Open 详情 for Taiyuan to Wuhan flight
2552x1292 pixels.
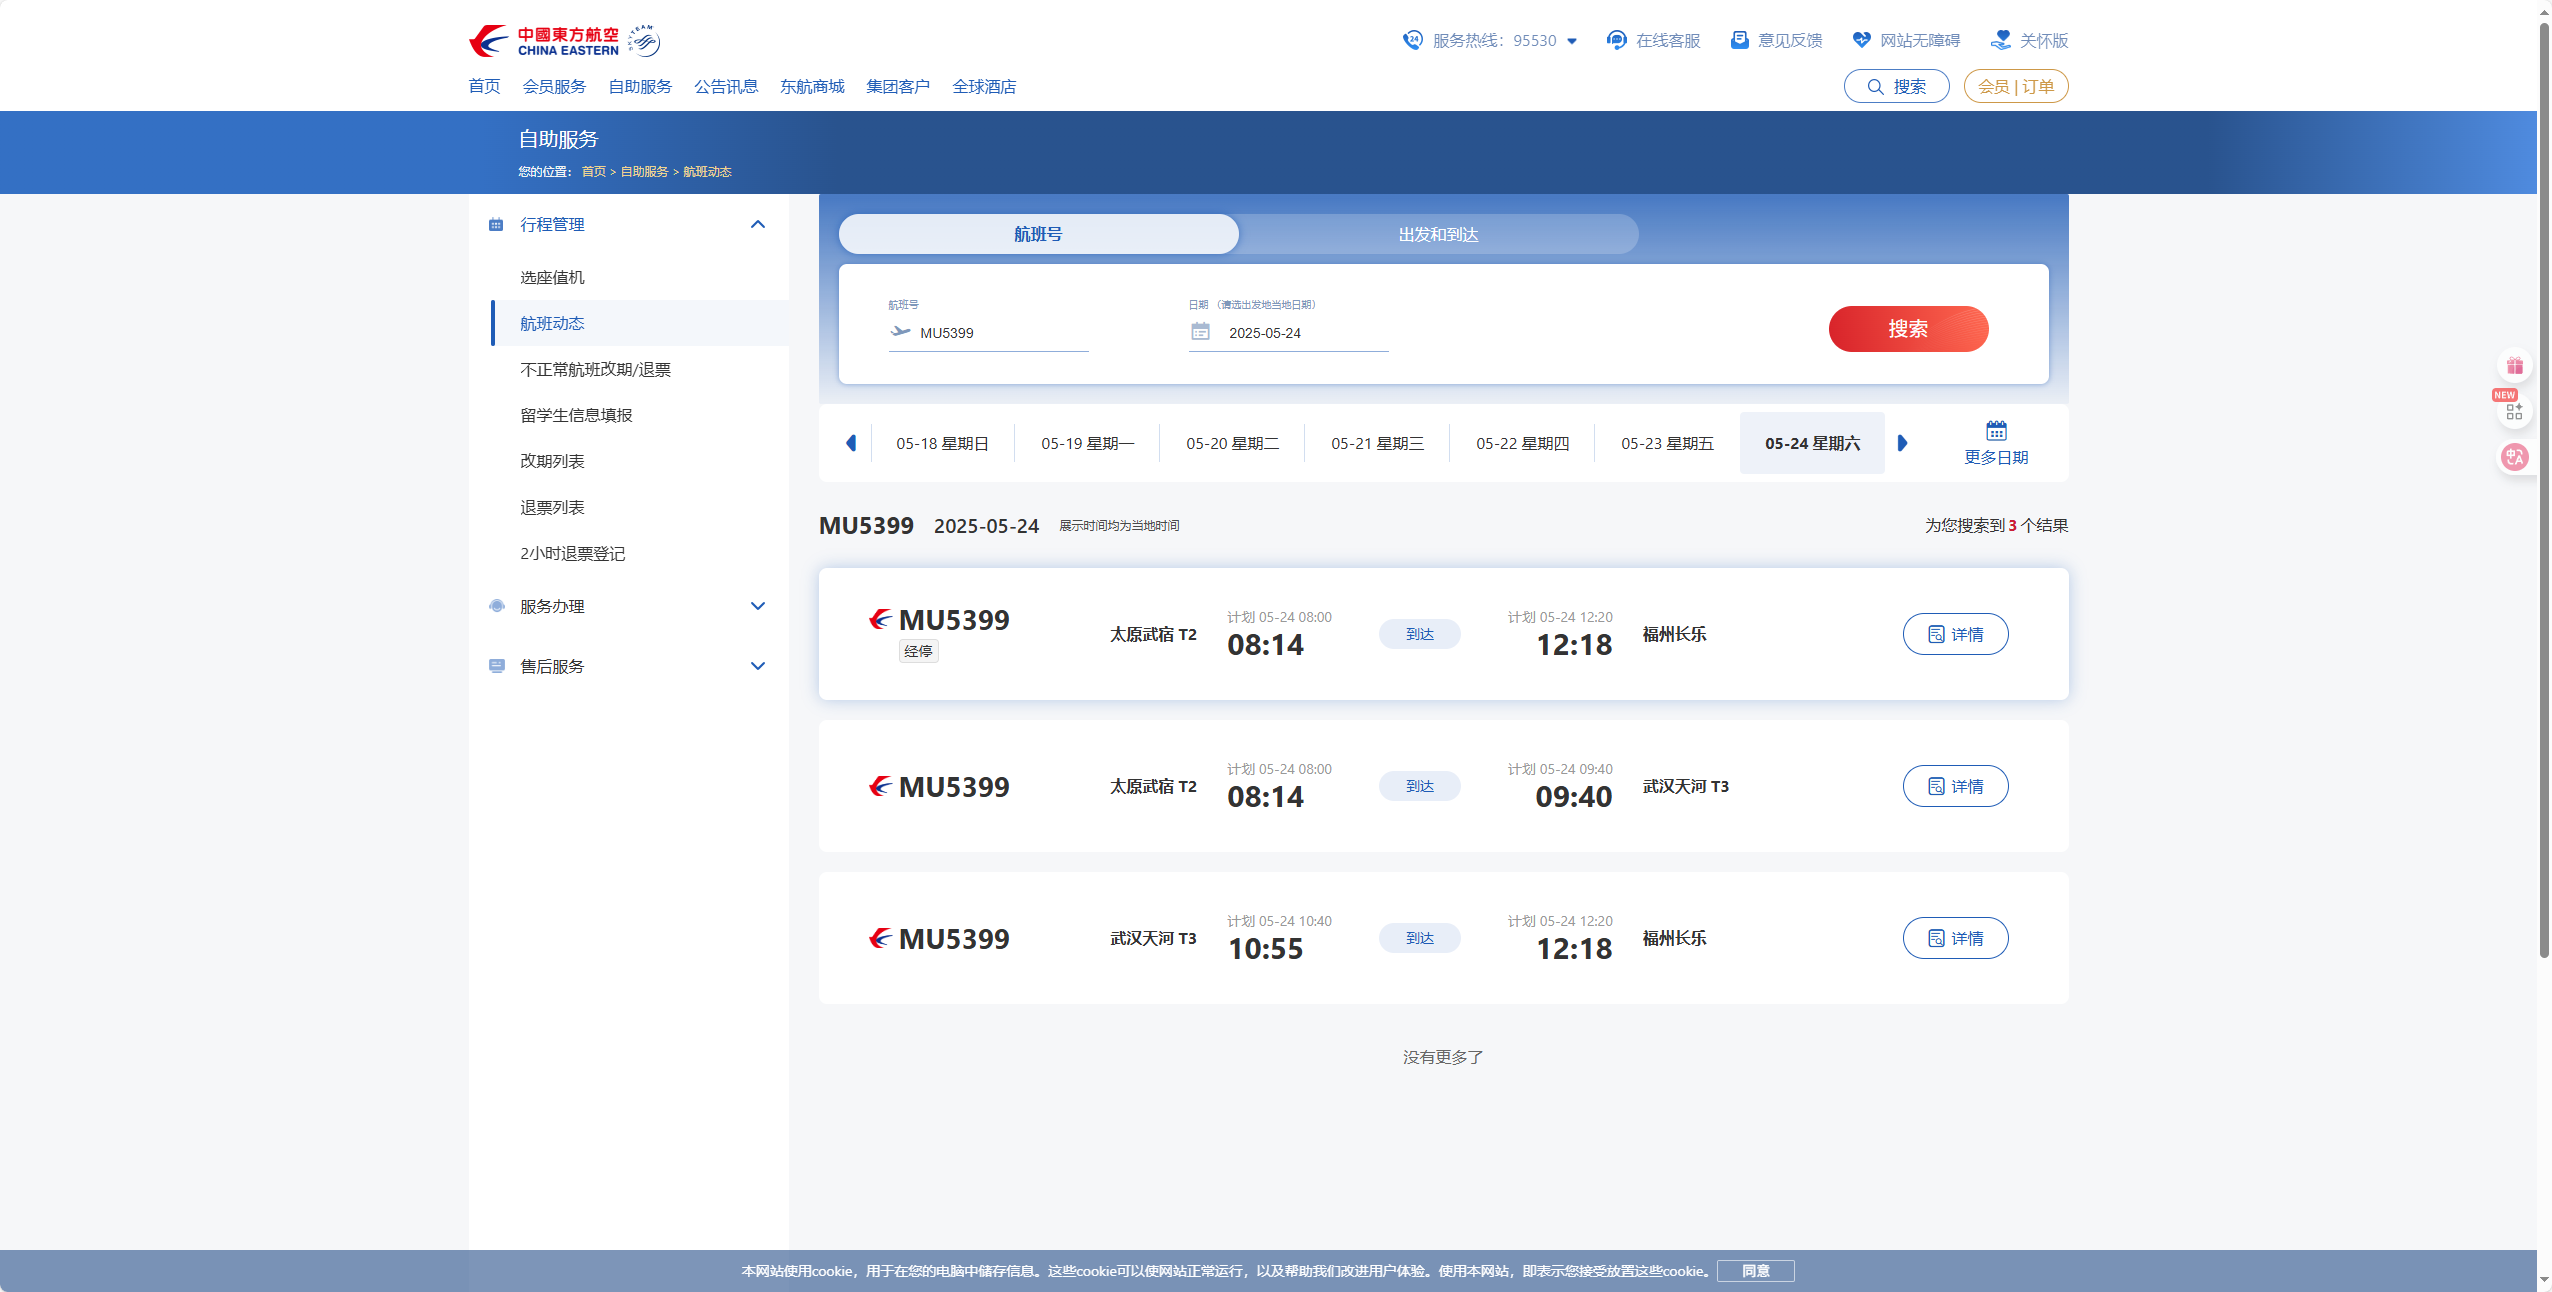tap(1955, 786)
